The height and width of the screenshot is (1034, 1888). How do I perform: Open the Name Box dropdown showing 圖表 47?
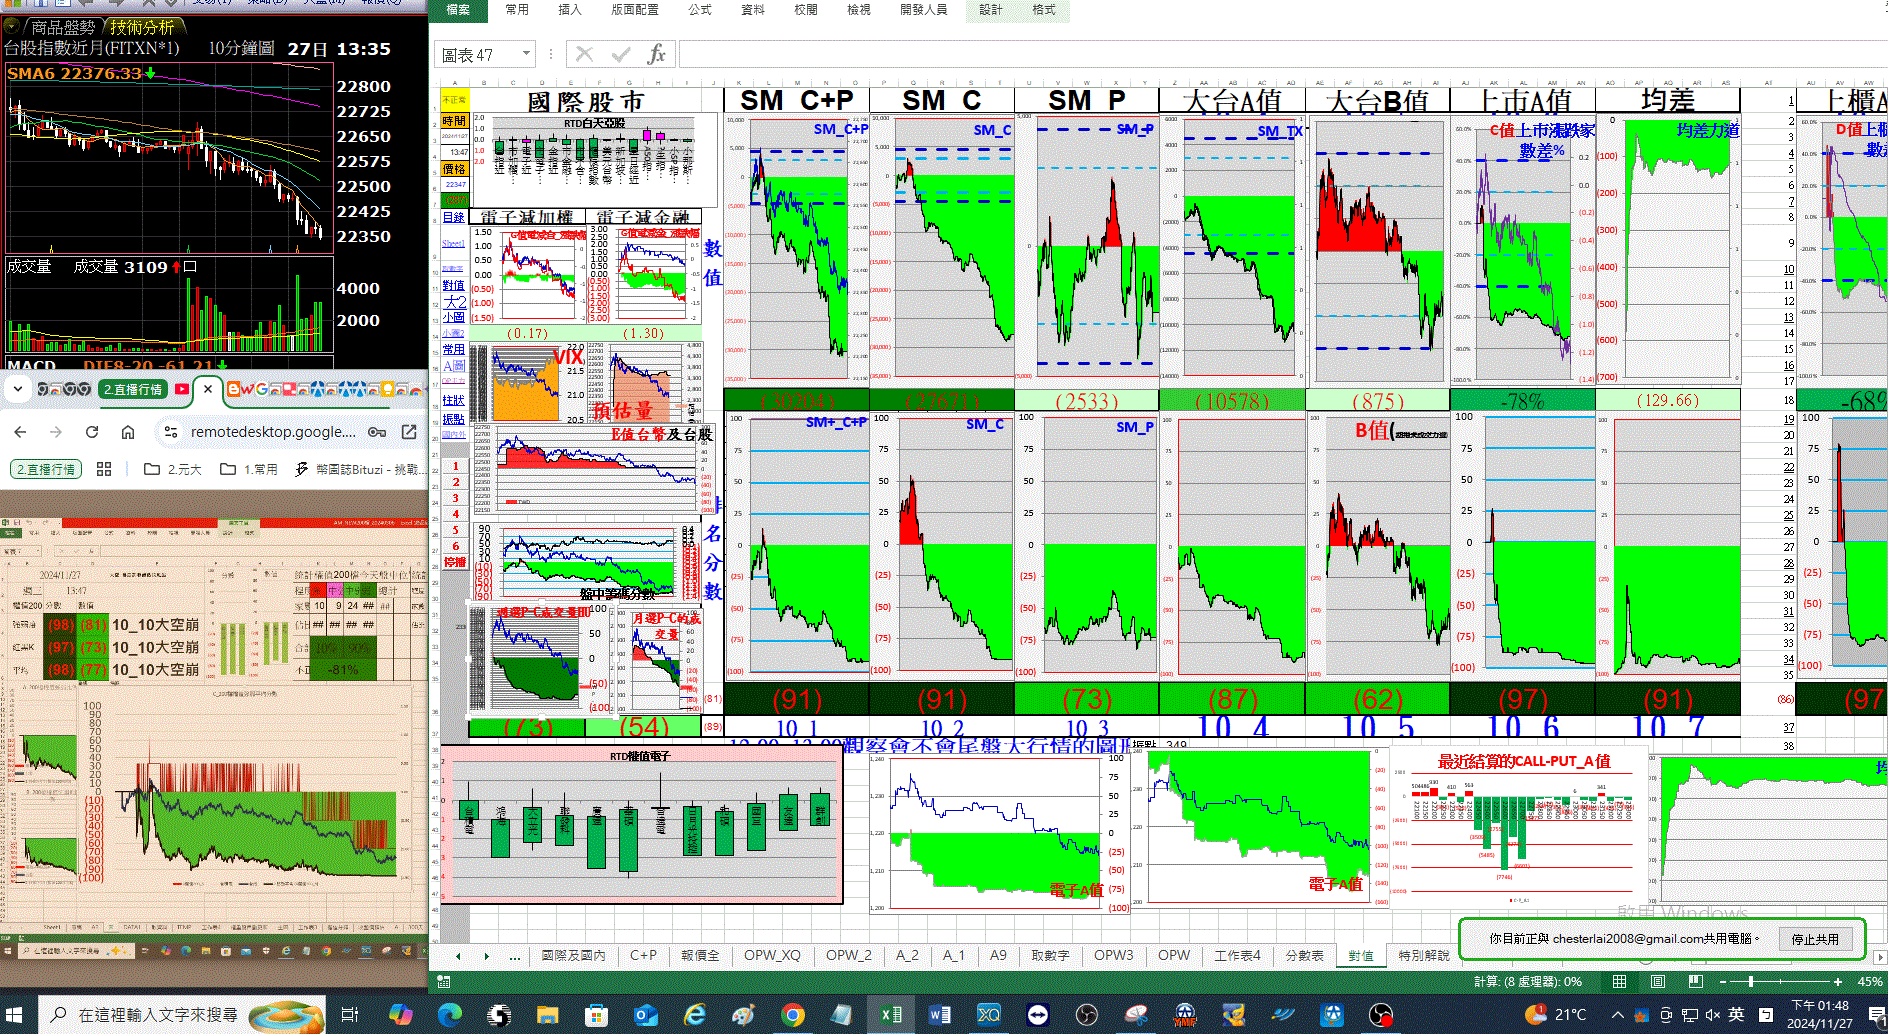pos(526,54)
